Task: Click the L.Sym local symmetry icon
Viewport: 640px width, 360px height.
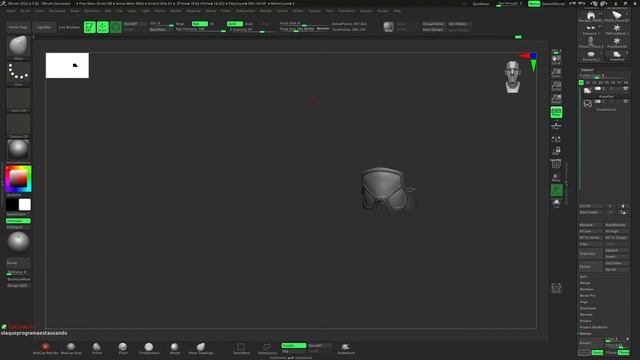Action: coord(556,139)
